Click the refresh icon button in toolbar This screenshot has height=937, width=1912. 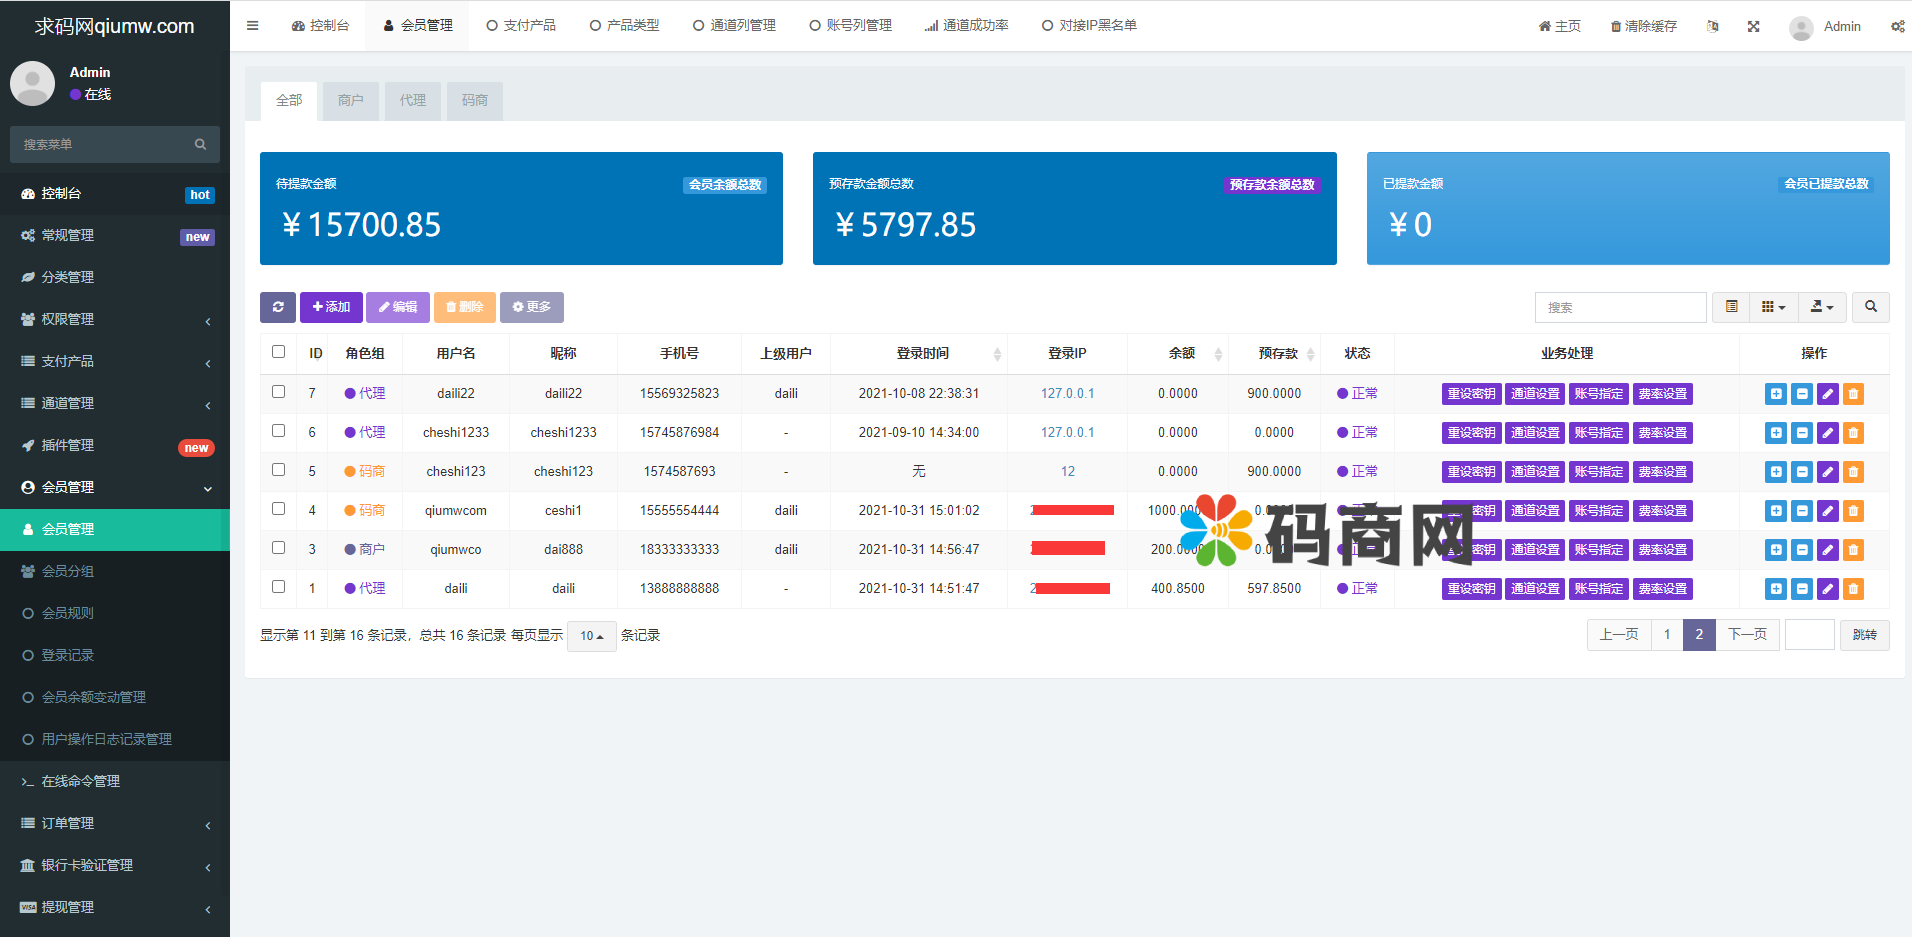coord(277,307)
